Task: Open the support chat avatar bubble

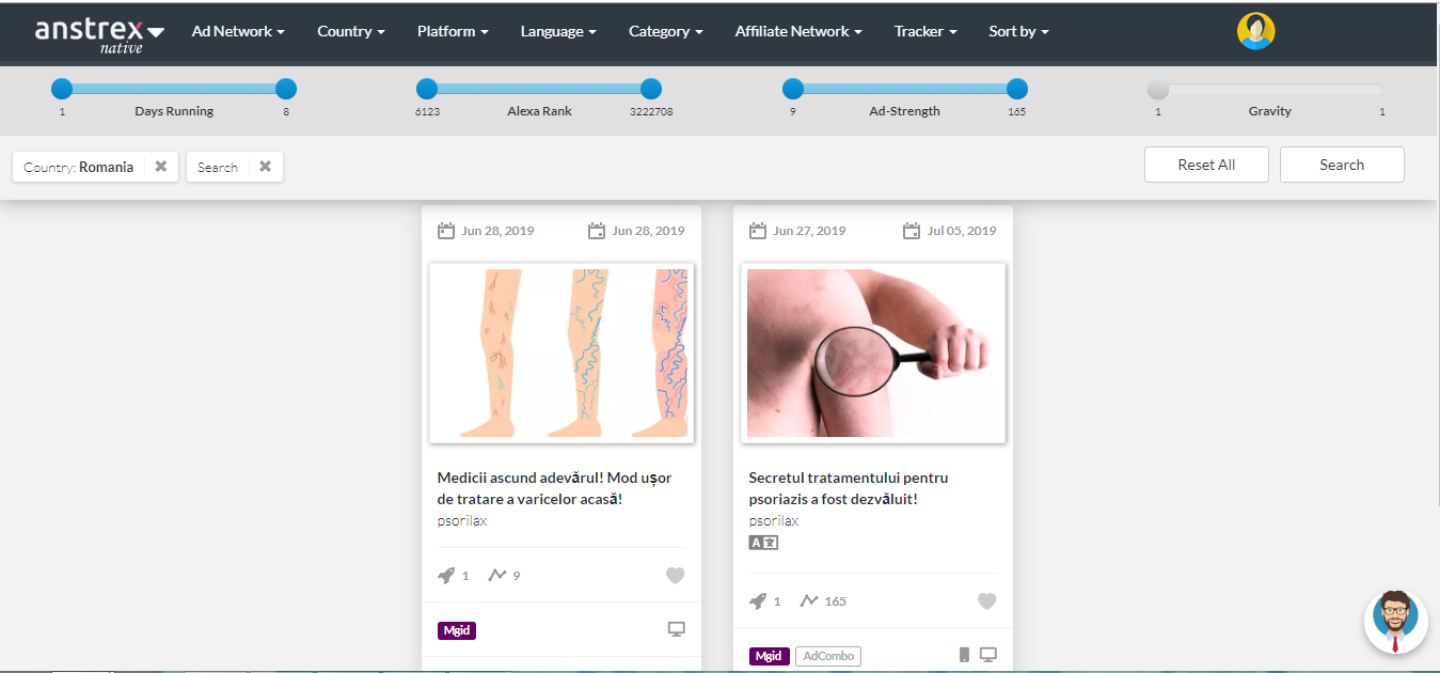Action: point(1395,621)
